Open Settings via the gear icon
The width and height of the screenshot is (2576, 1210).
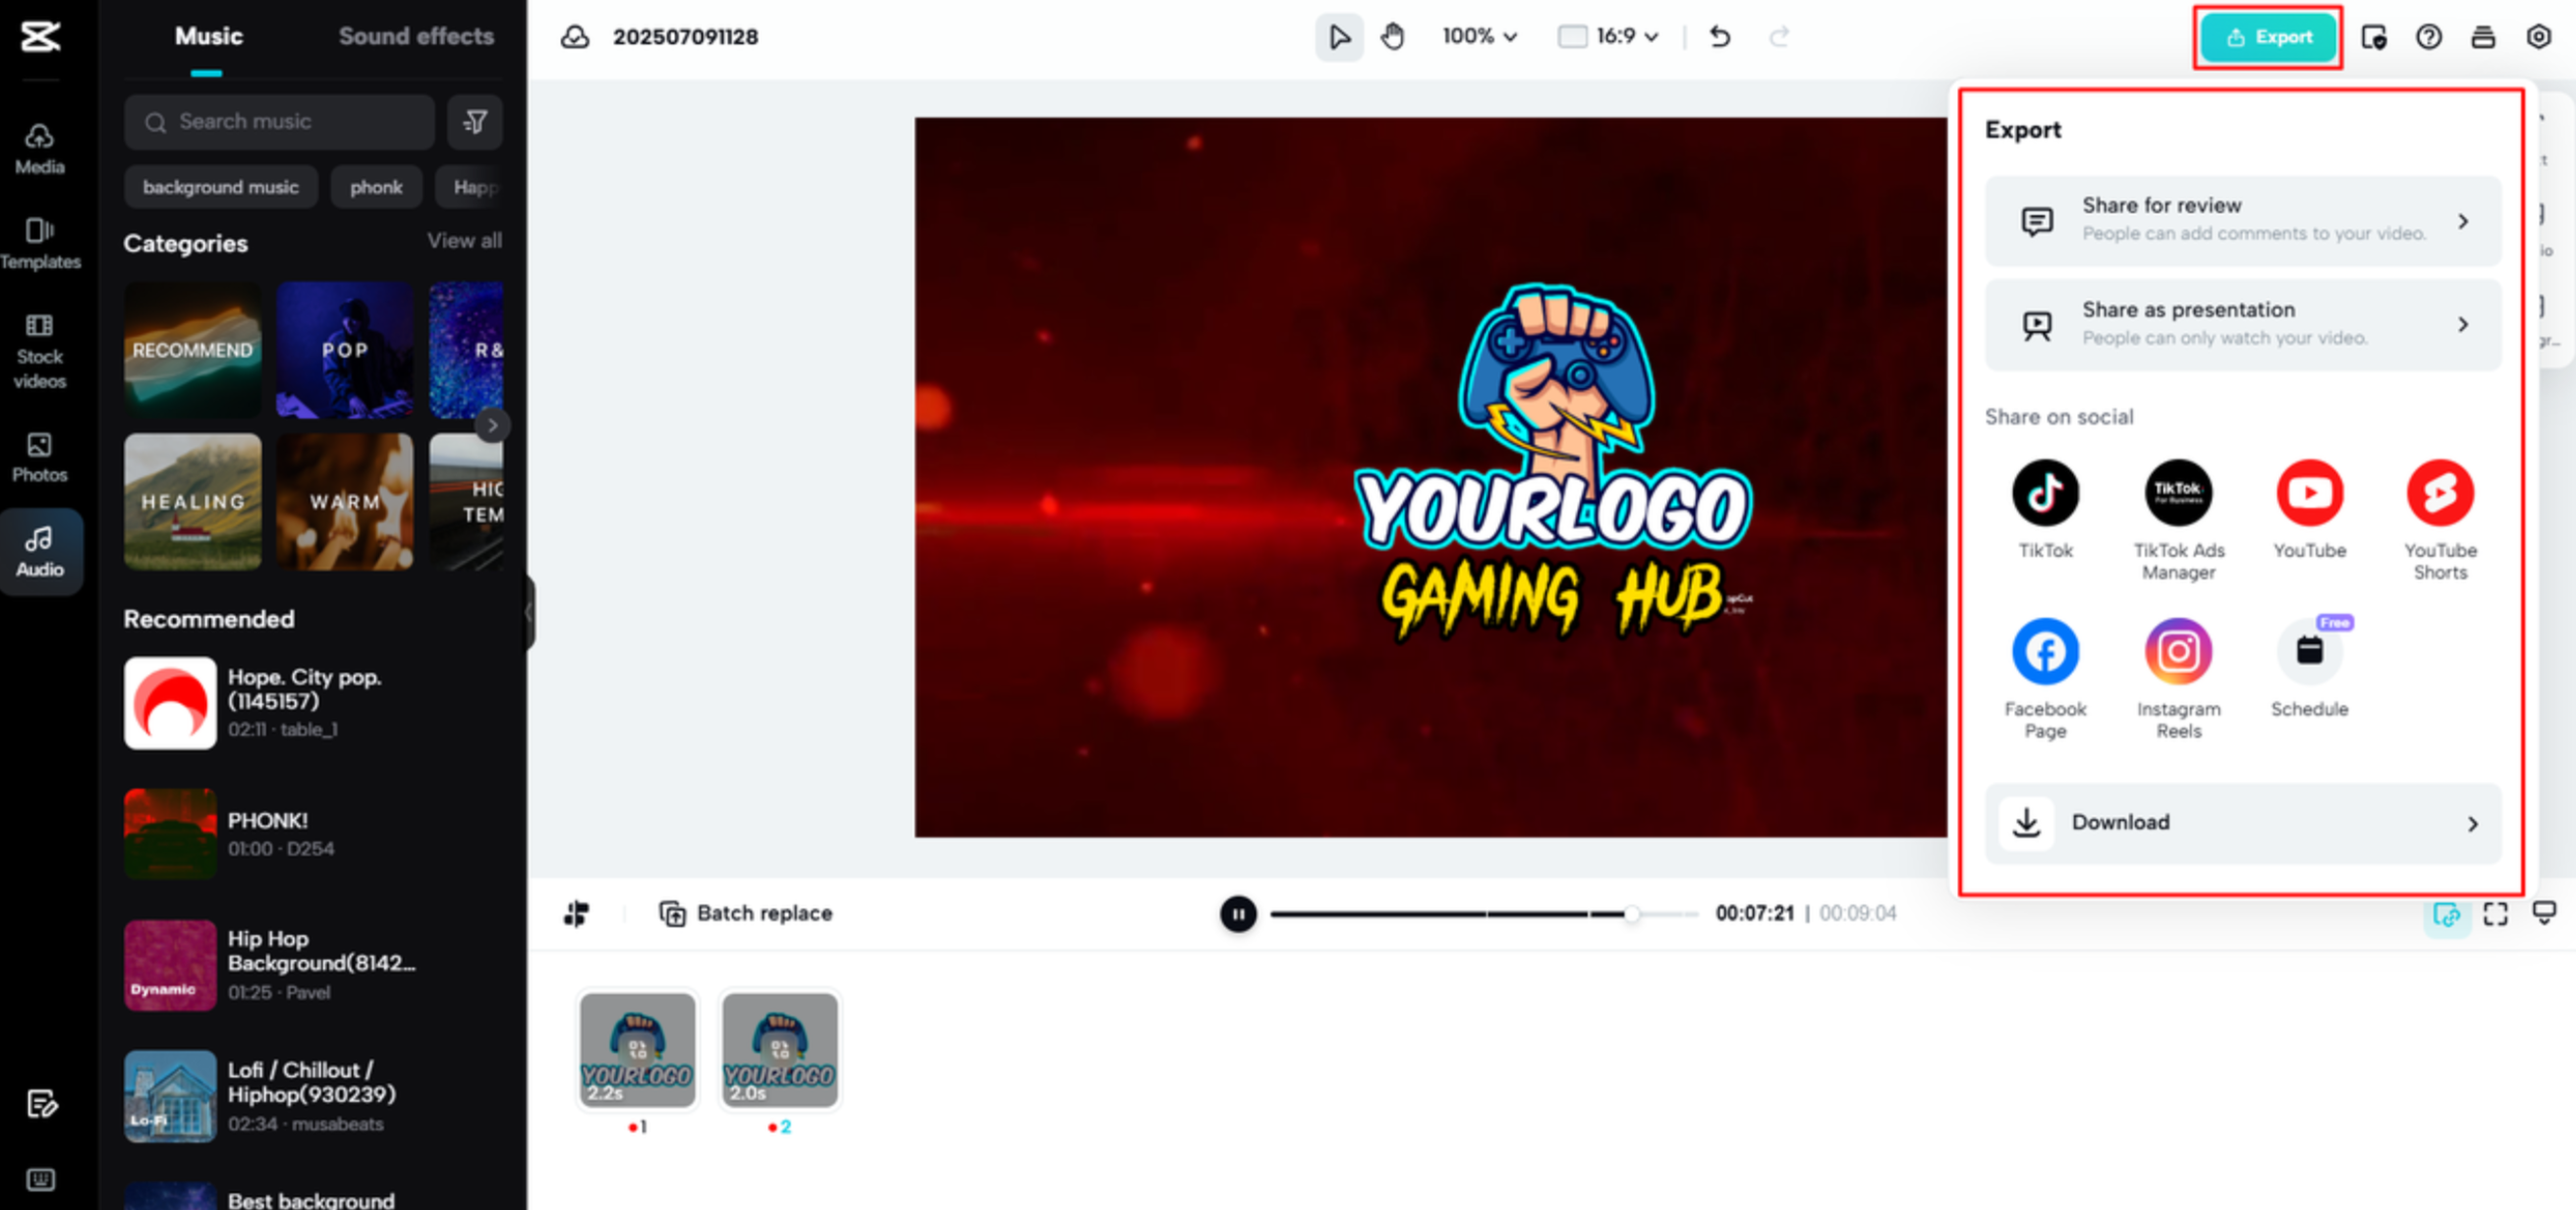tap(2538, 37)
